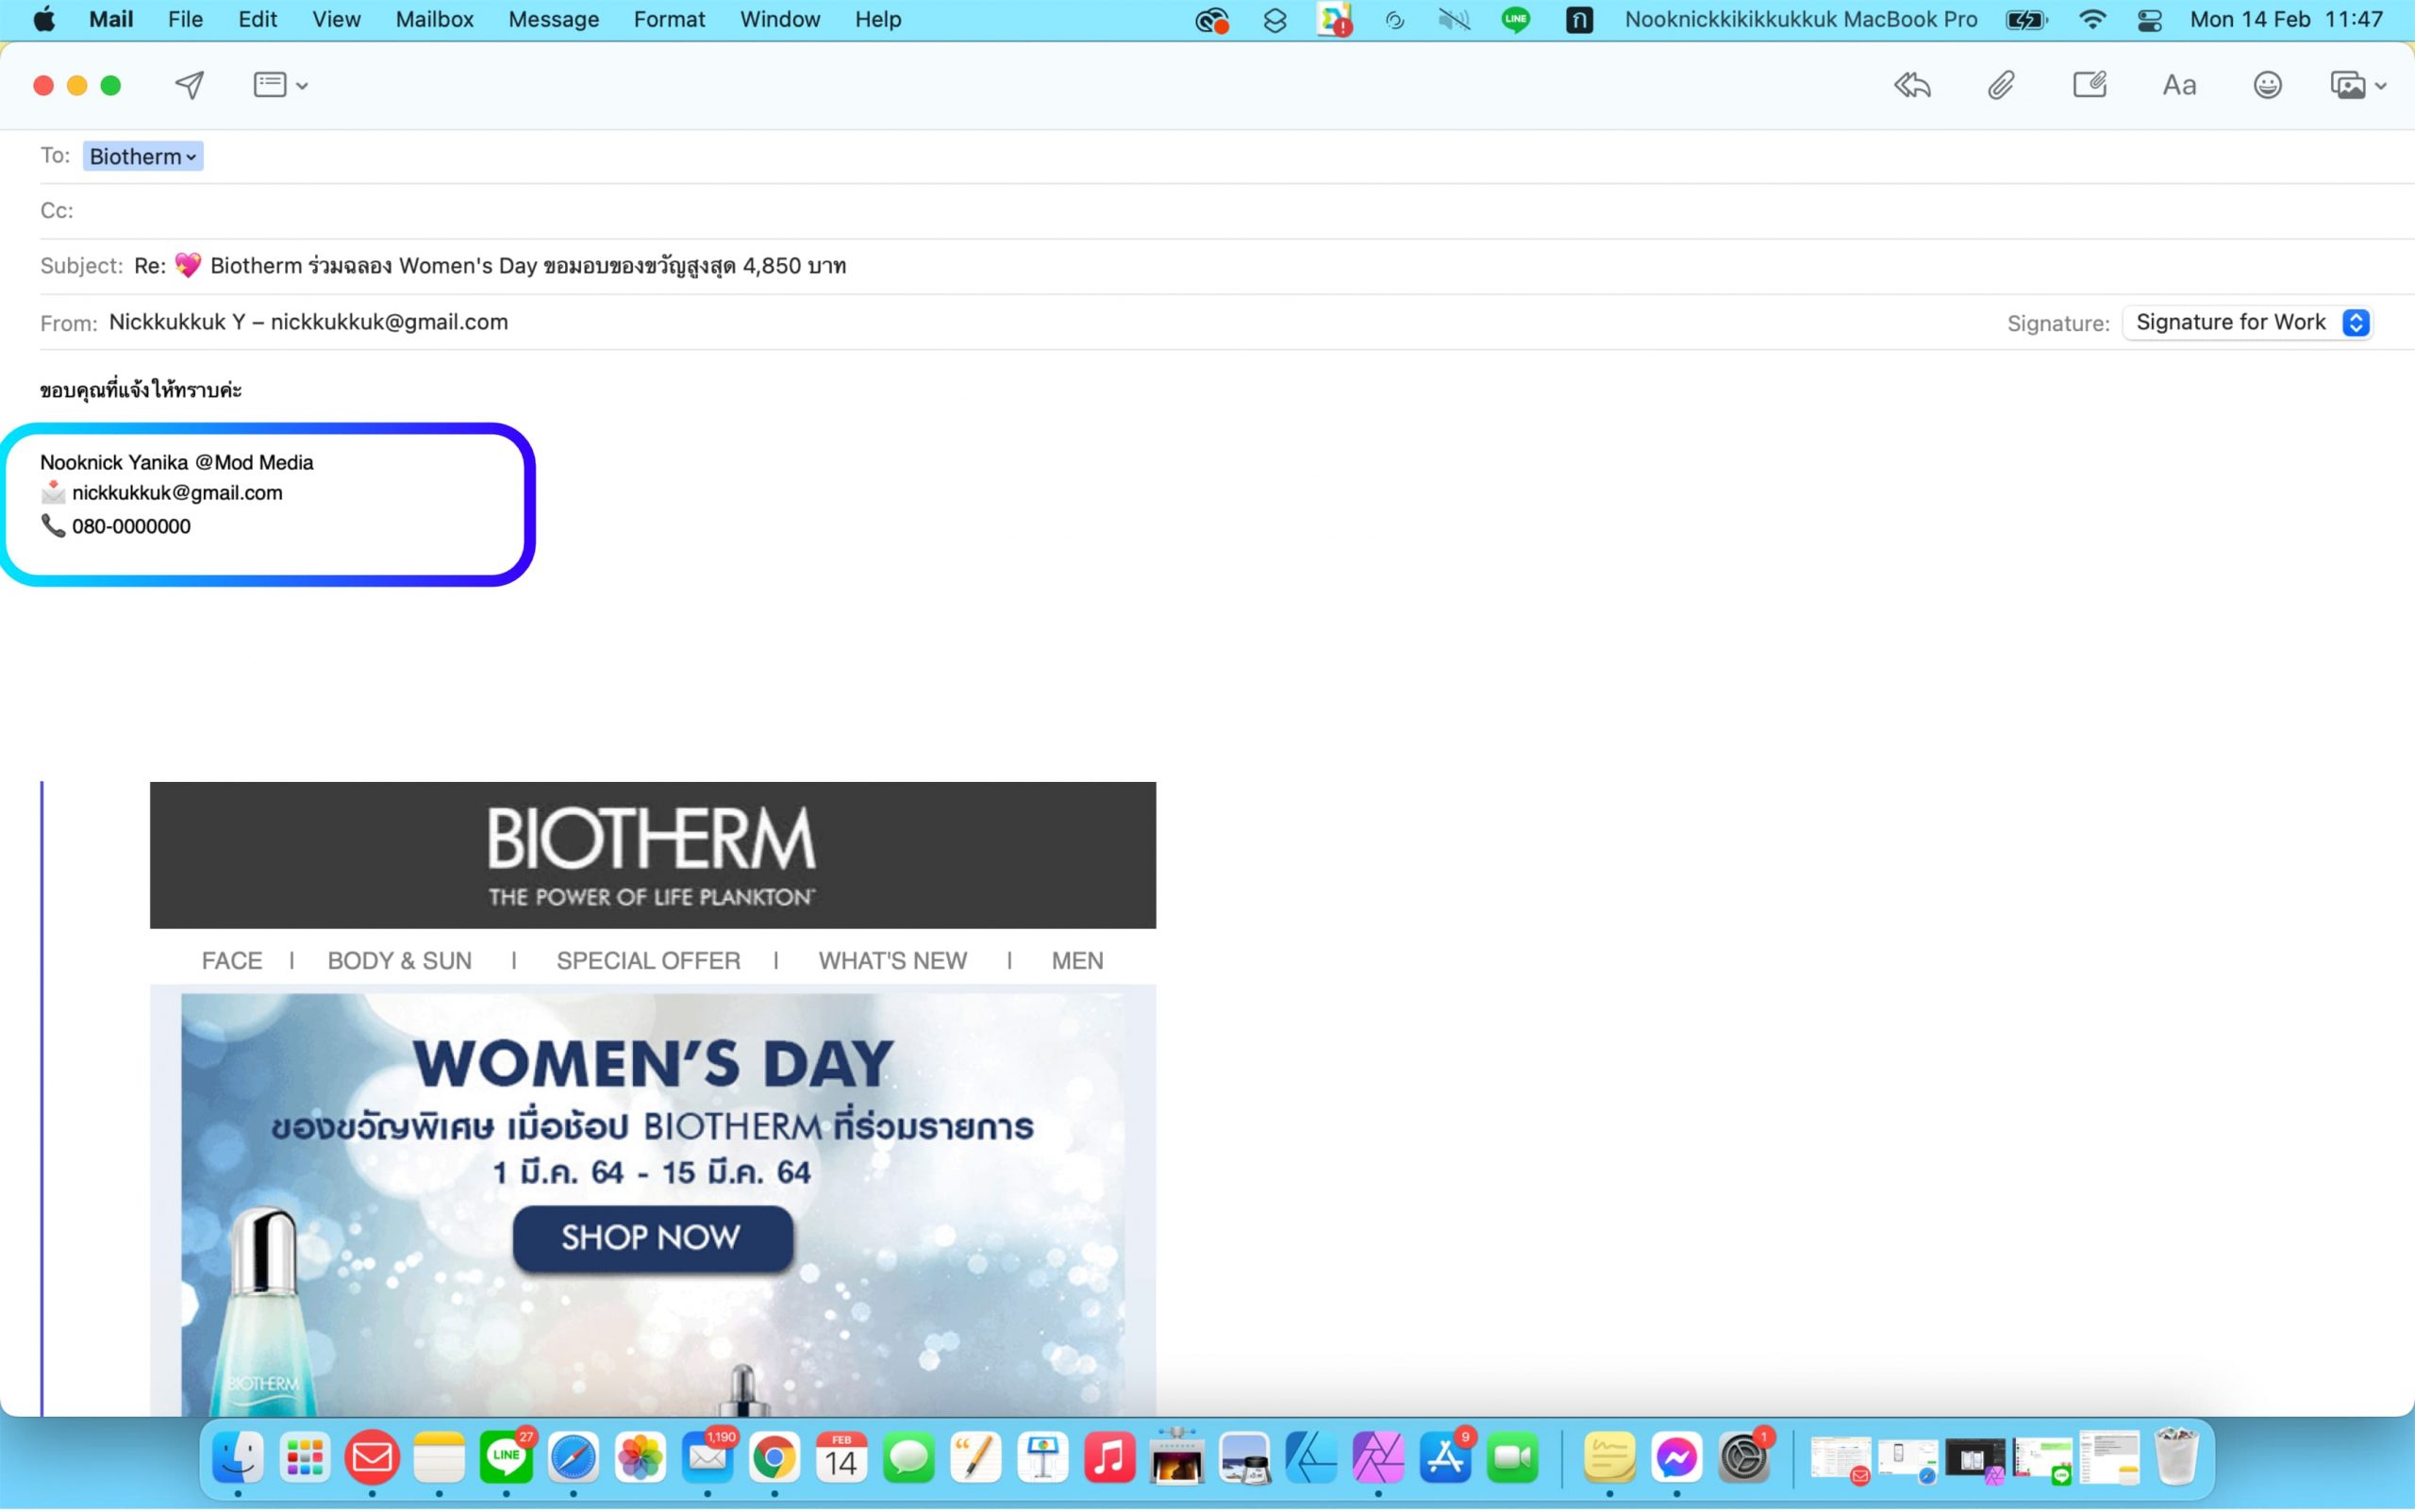Click the SPECIAL OFFER link
This screenshot has height=1512, width=2415.
(x=648, y=960)
